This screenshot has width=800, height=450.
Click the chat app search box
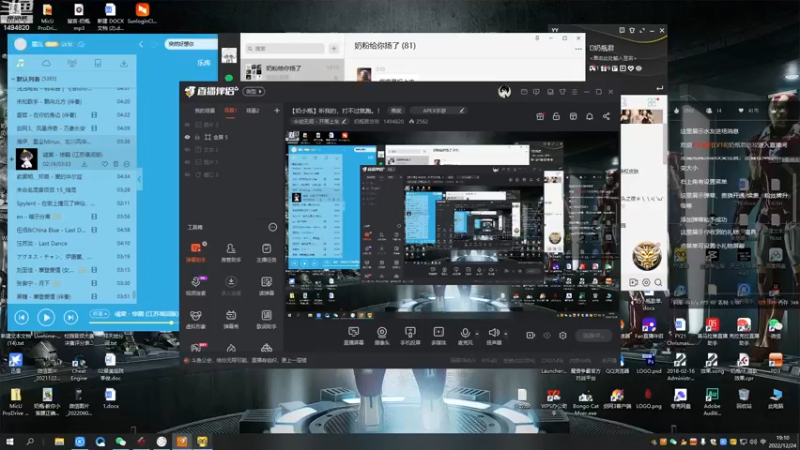[x=285, y=48]
